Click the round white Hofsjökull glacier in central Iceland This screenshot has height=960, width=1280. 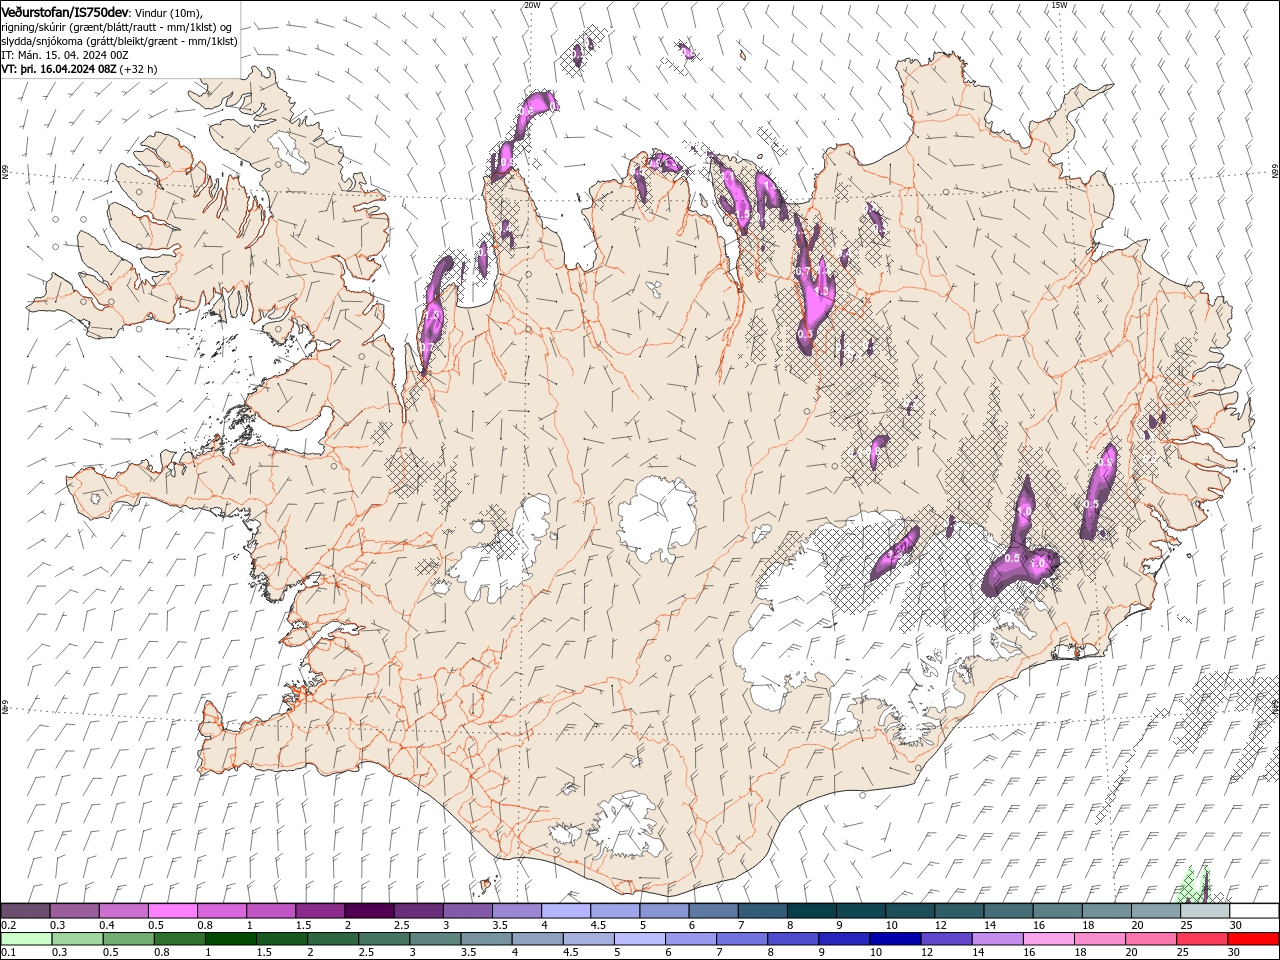pyautogui.click(x=657, y=519)
